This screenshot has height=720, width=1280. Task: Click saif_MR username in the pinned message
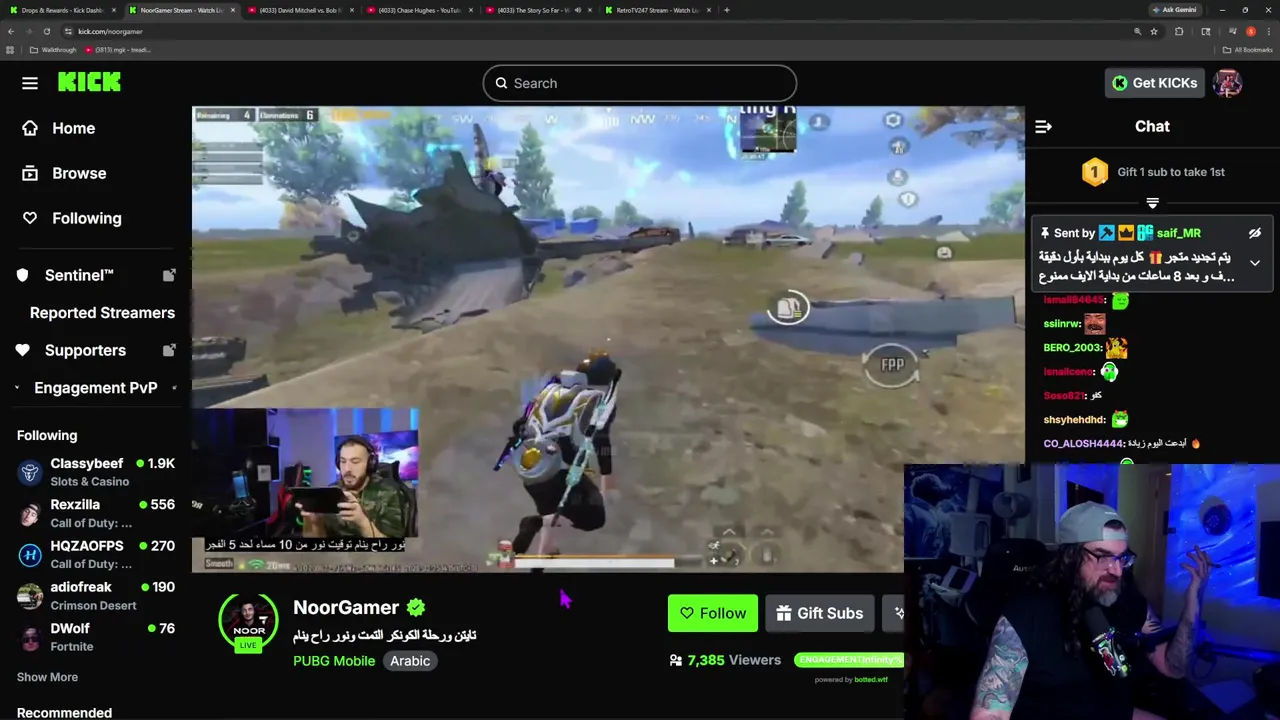(1179, 233)
